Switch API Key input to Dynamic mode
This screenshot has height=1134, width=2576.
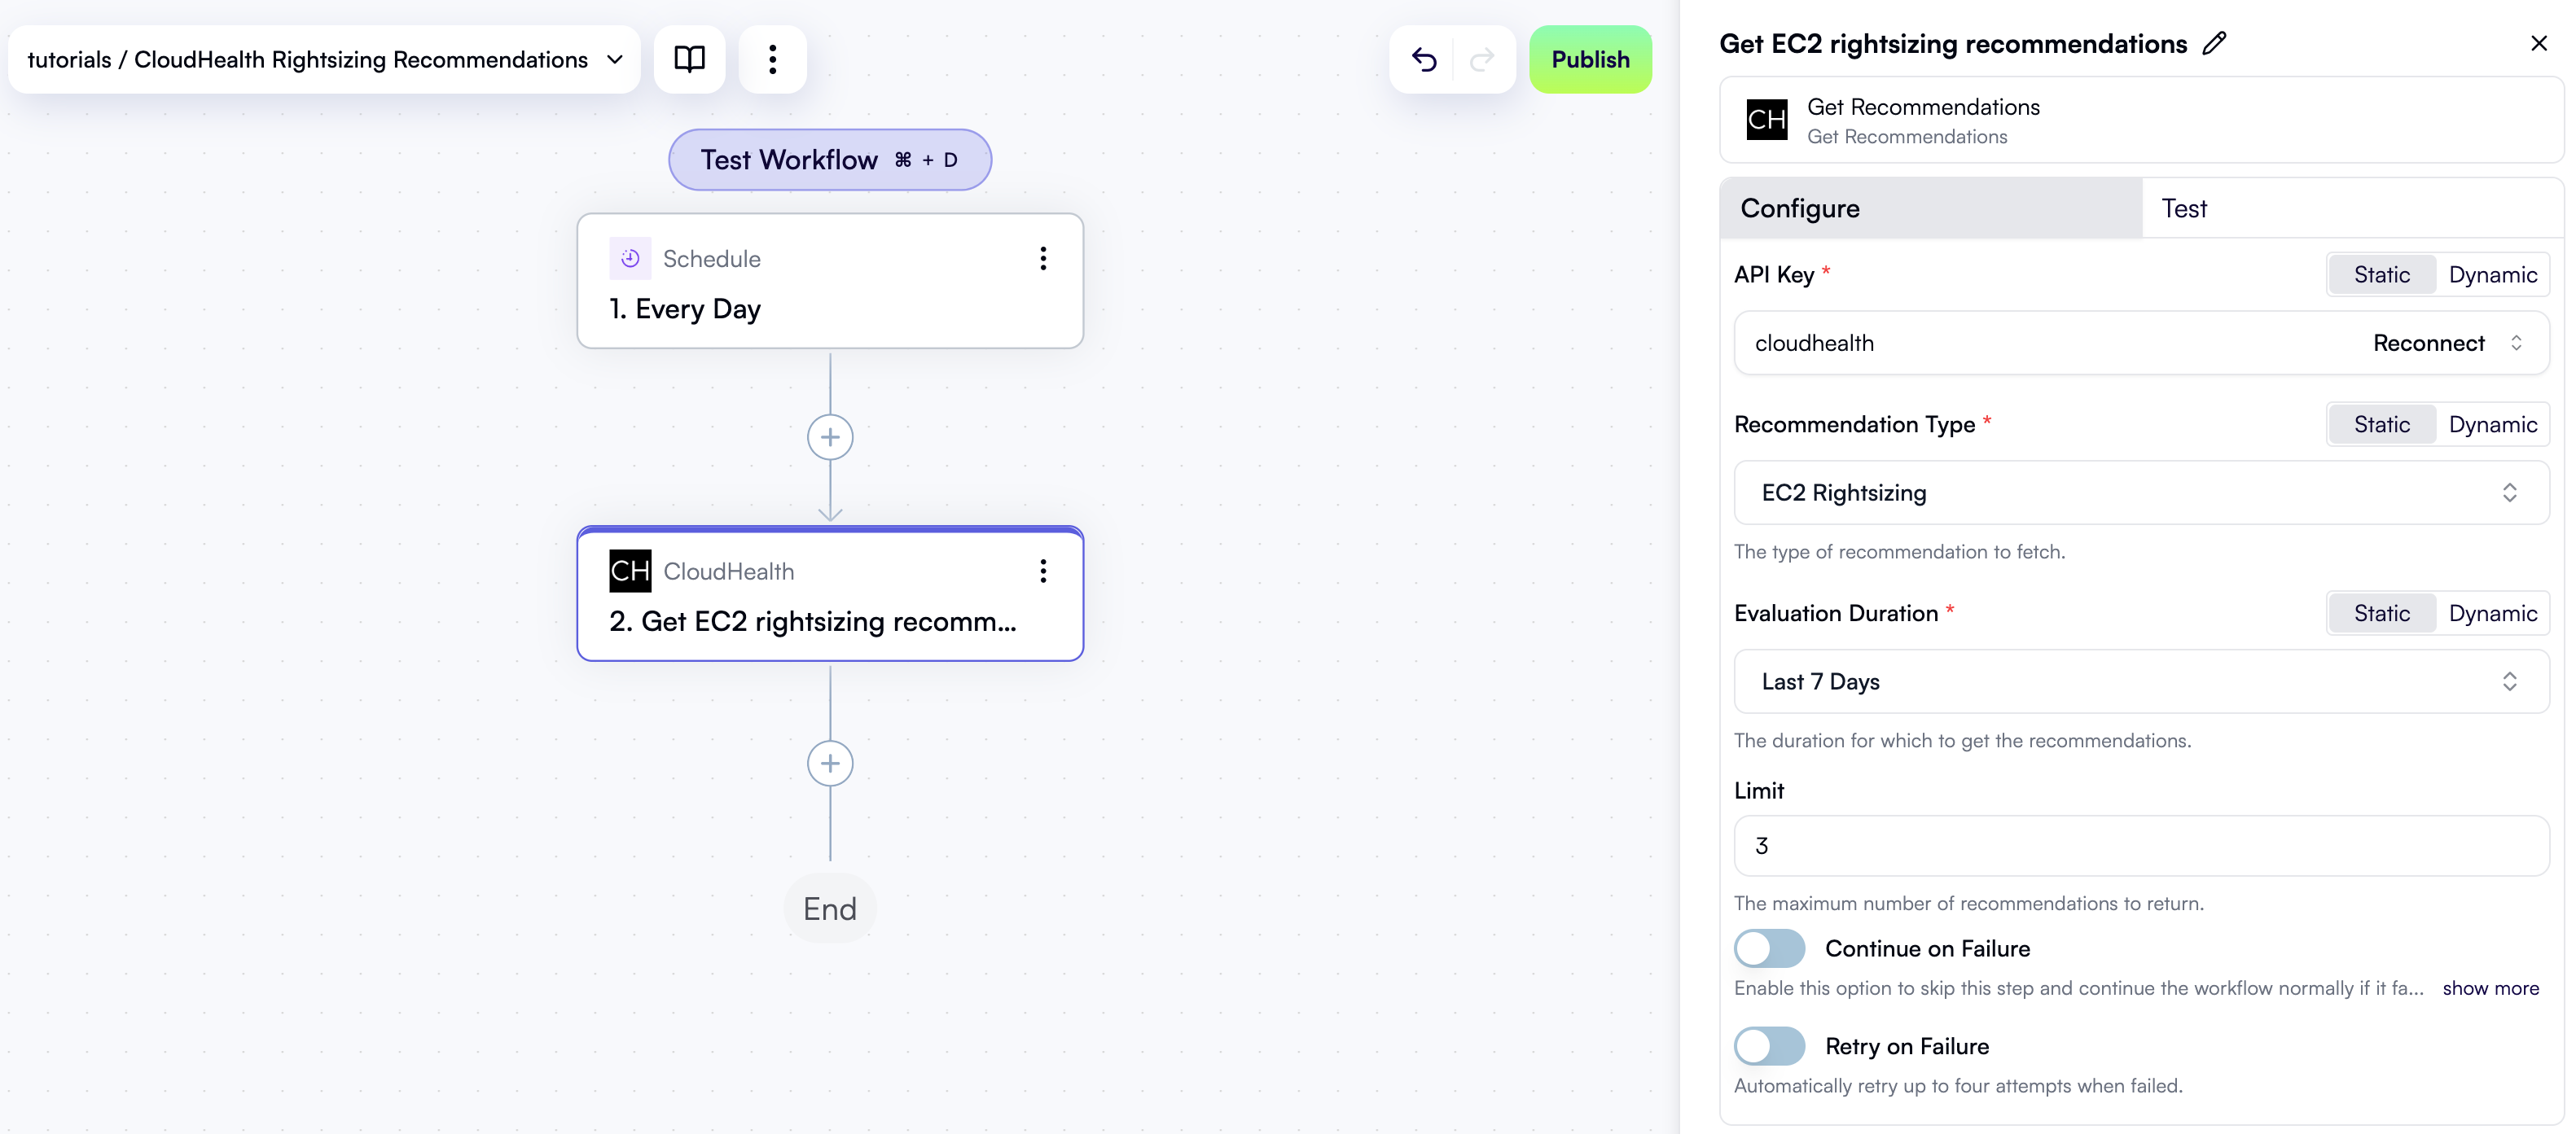pyautogui.click(x=2493, y=274)
